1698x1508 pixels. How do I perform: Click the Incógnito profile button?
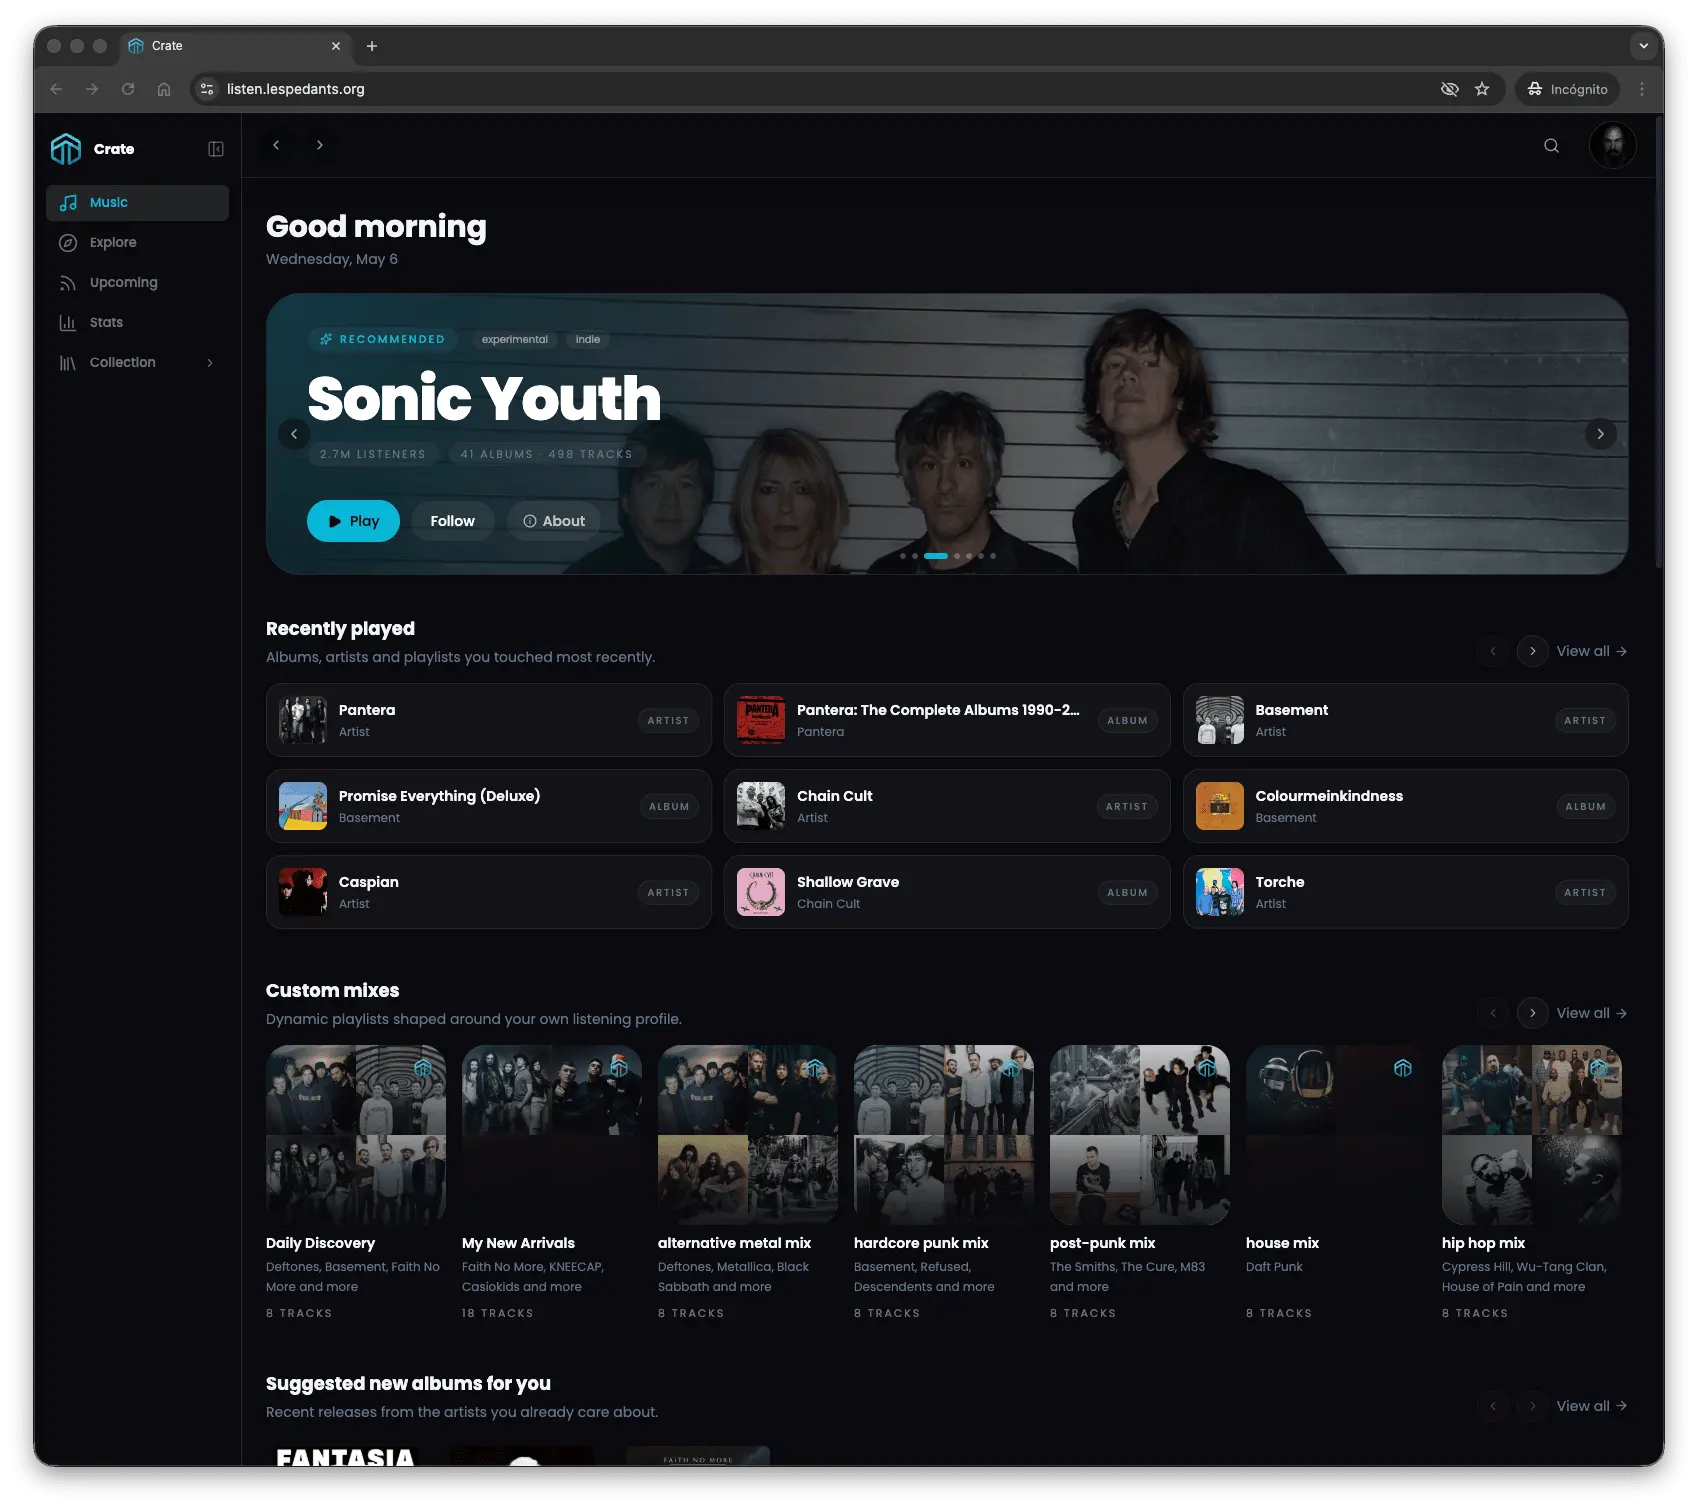coord(1567,89)
